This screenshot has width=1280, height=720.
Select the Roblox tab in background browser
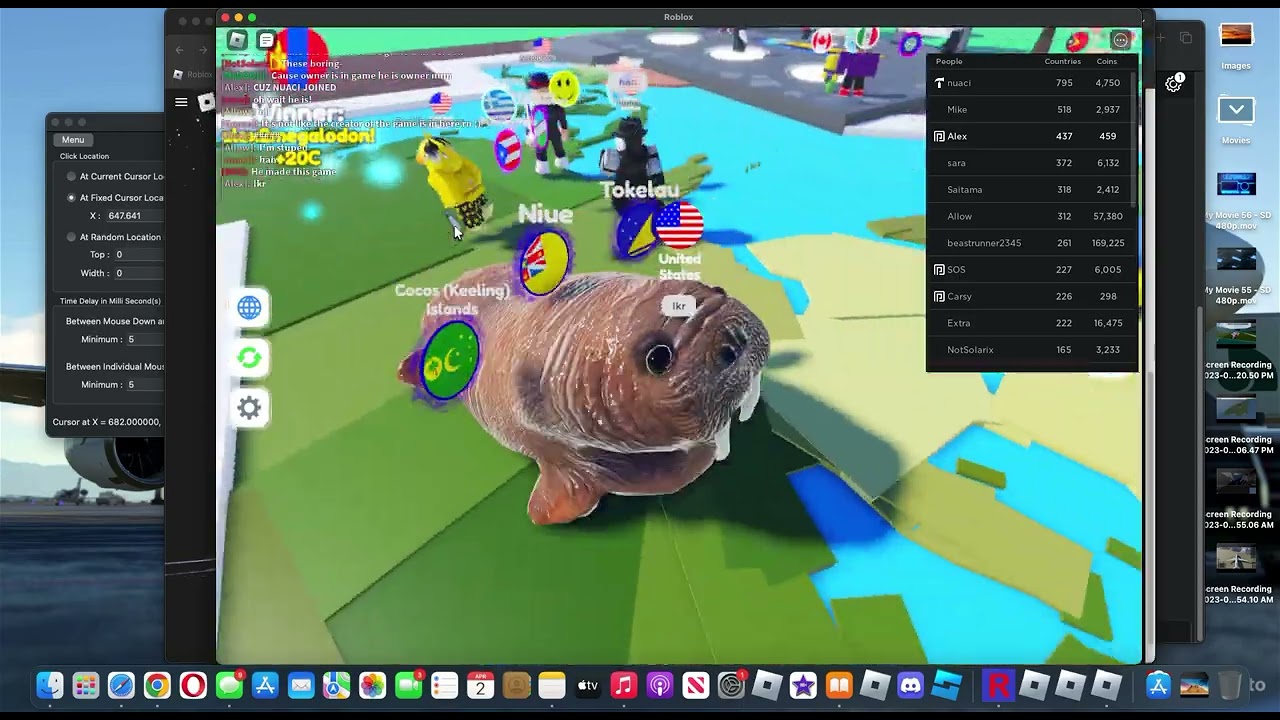point(193,74)
